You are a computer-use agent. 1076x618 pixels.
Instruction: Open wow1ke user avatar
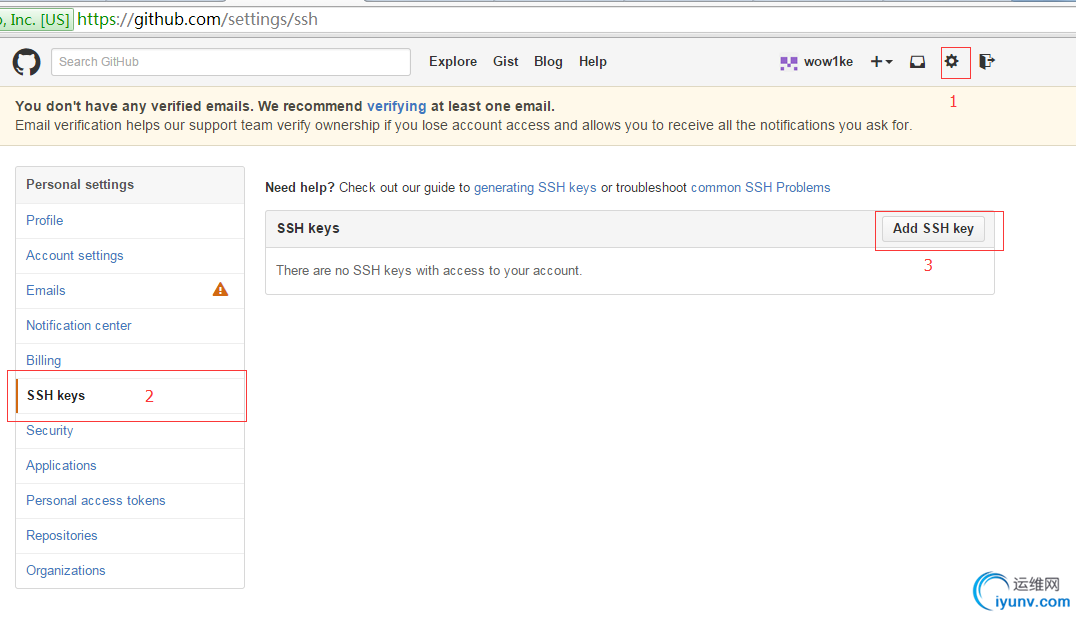click(788, 63)
